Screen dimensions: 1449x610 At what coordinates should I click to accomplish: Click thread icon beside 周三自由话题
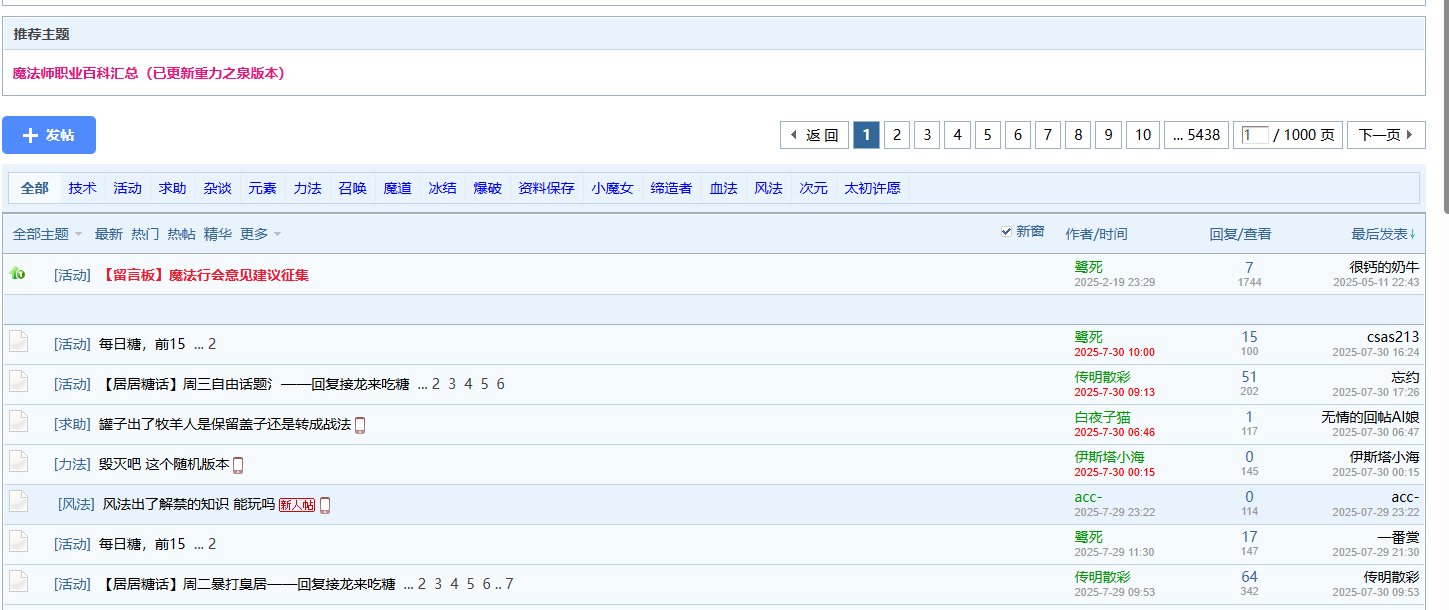[x=18, y=381]
